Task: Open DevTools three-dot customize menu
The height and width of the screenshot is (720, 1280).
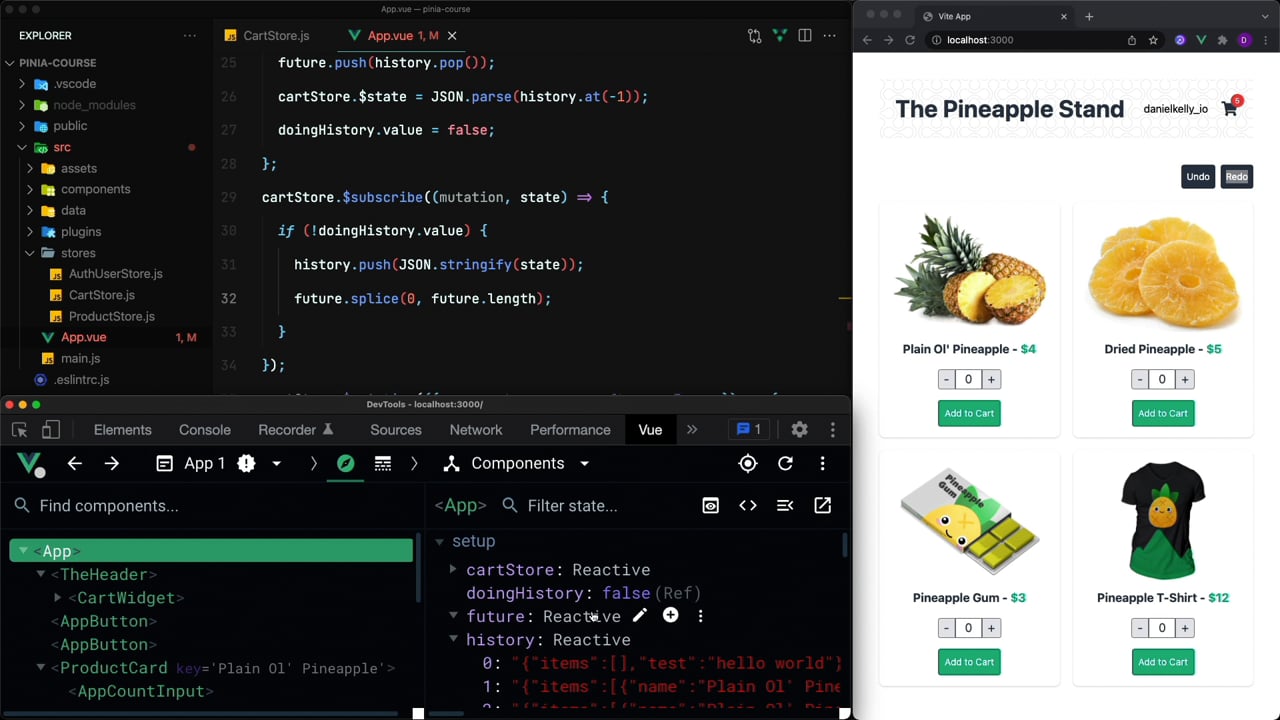Action: click(x=833, y=430)
